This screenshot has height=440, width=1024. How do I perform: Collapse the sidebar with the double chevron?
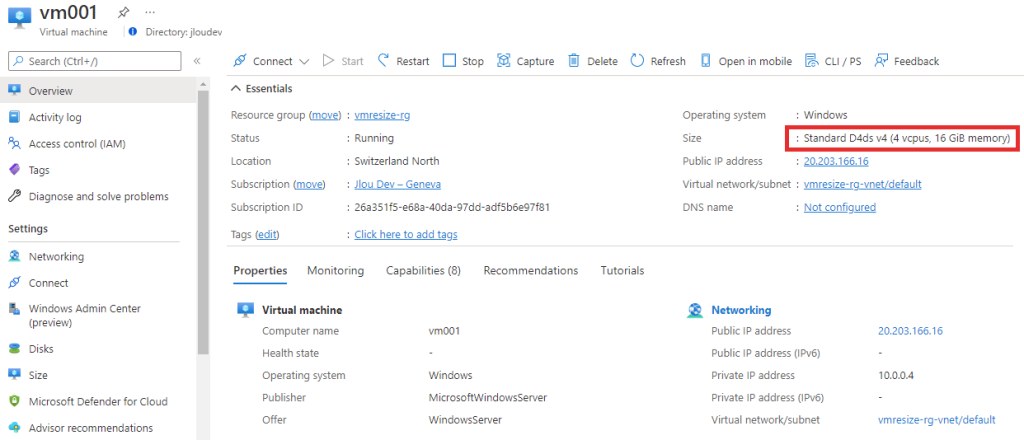[197, 61]
